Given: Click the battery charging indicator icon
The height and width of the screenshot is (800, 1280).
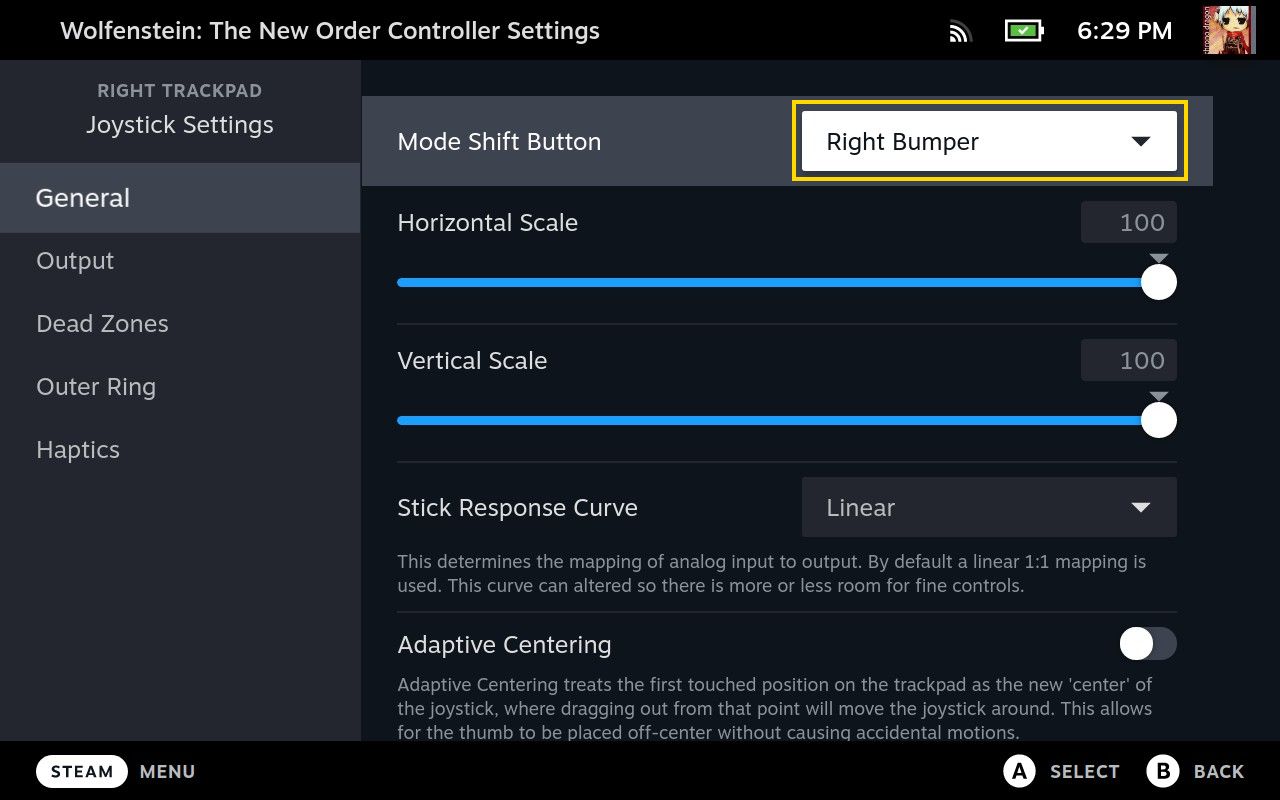Looking at the screenshot, I should click(x=1023, y=31).
